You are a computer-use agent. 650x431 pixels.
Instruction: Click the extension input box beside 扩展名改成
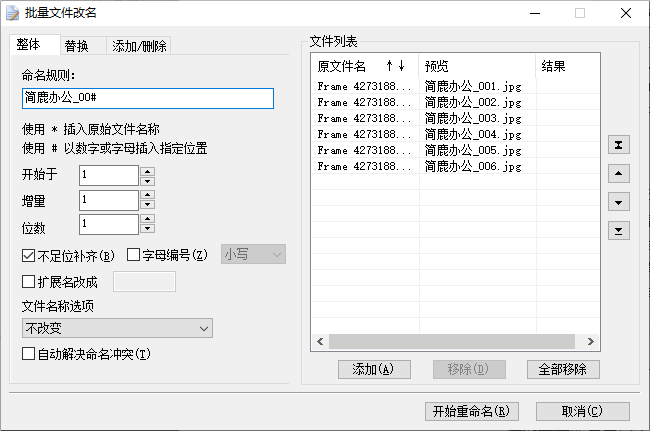(144, 282)
